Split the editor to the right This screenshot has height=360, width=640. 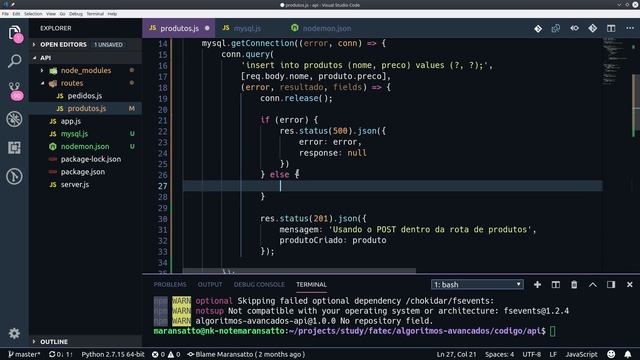tap(611, 29)
